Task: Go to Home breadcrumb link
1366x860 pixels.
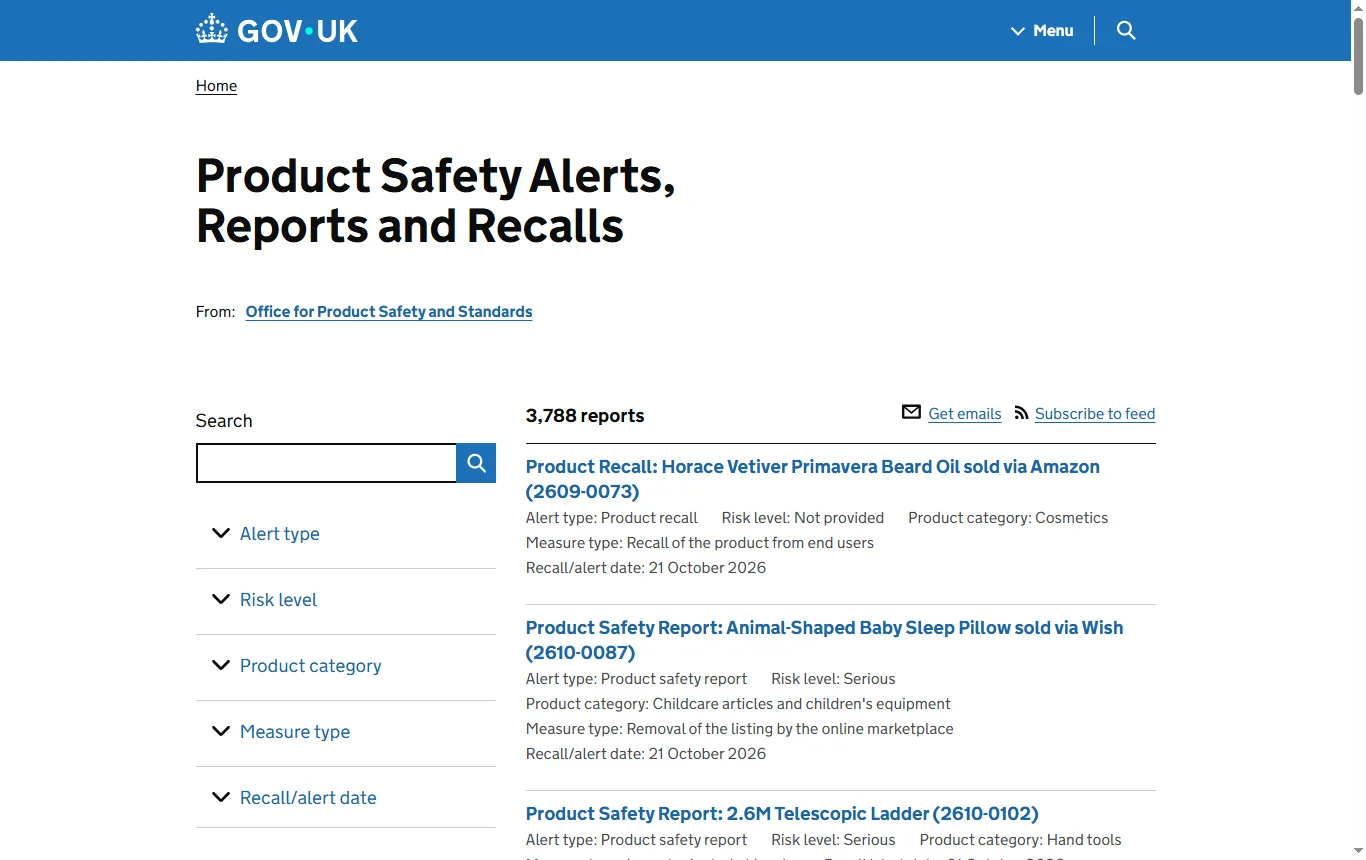Action: coord(216,86)
